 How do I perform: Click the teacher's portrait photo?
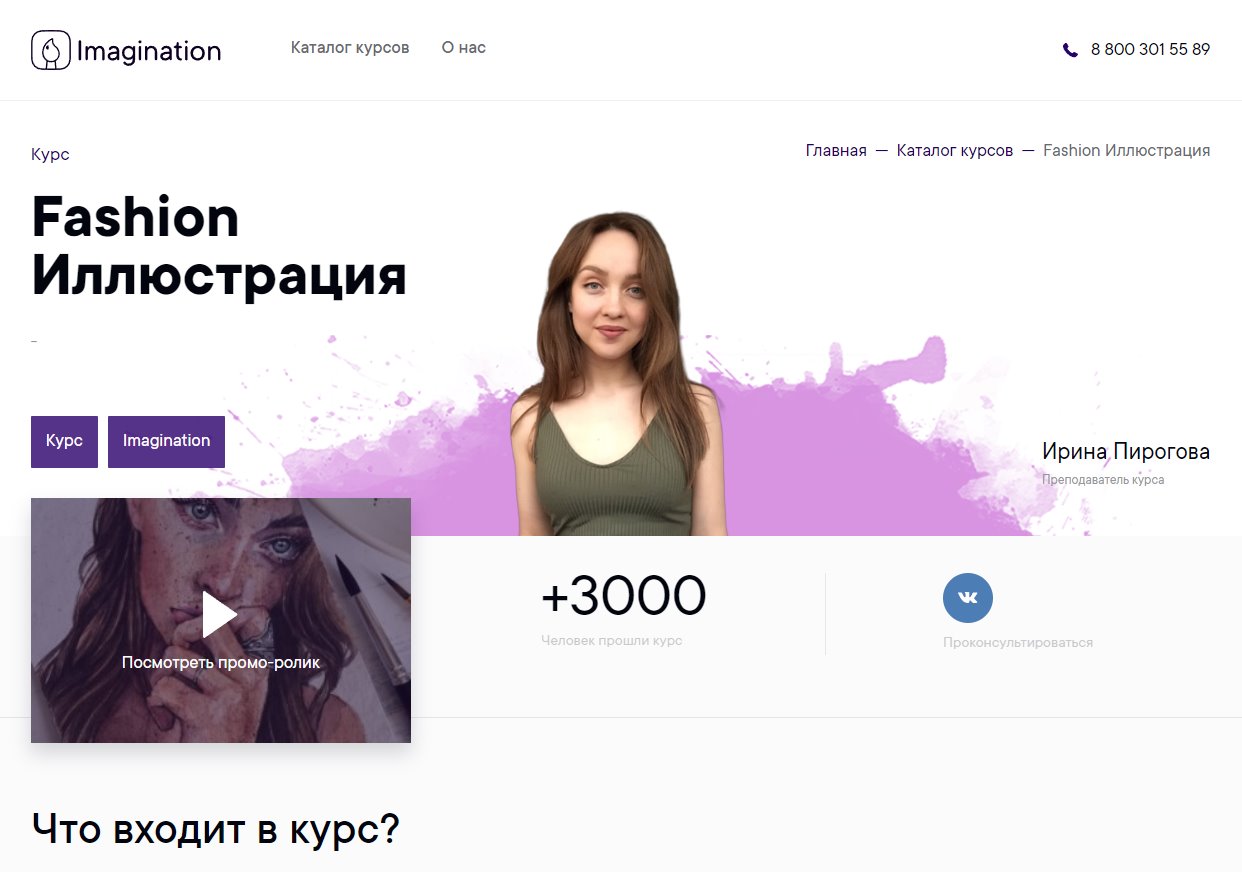point(617,374)
